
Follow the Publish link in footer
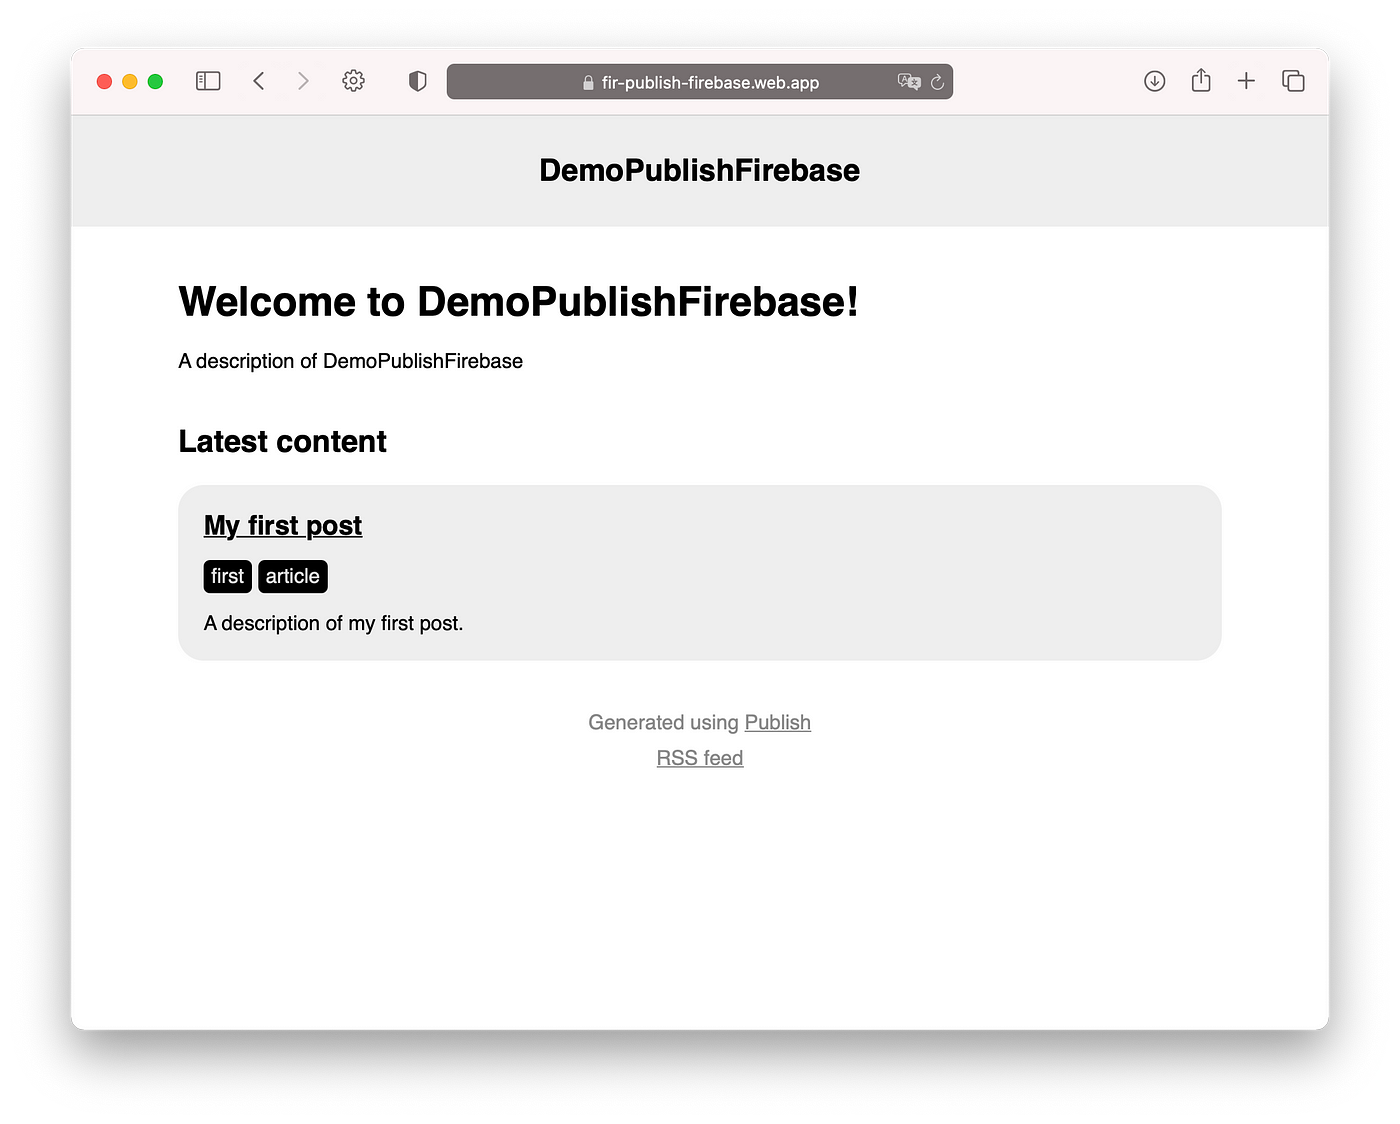778,722
